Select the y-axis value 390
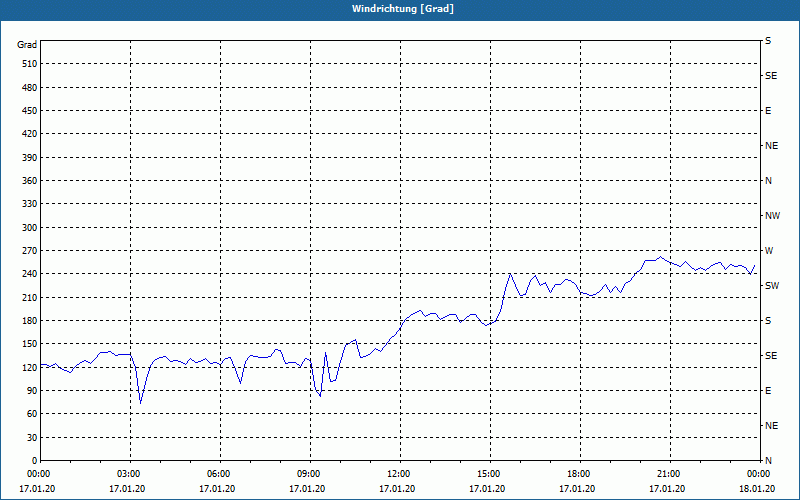 pyautogui.click(x=30, y=158)
